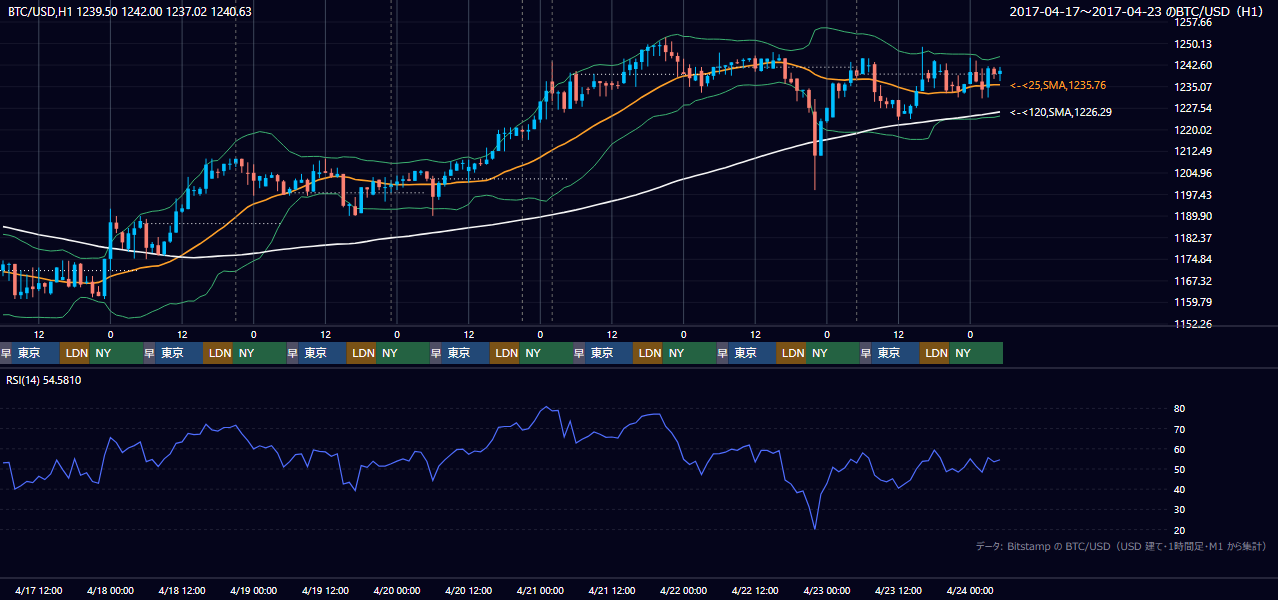
Task: Click the 4/23 00:00 date label
Action: (827, 590)
